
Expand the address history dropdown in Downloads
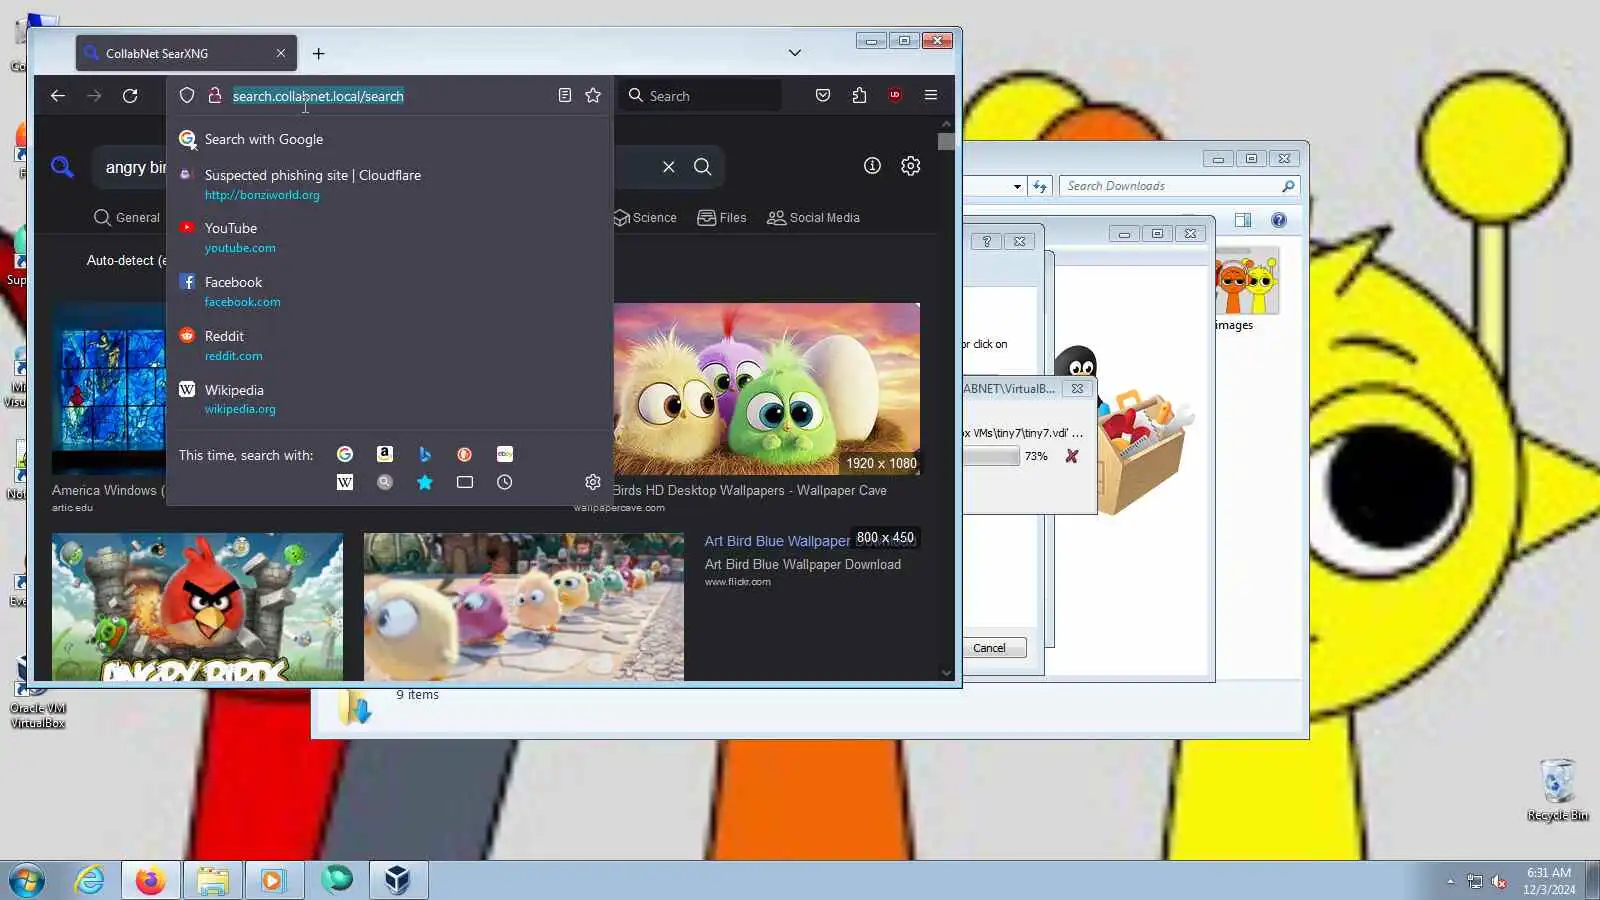[1017, 186]
